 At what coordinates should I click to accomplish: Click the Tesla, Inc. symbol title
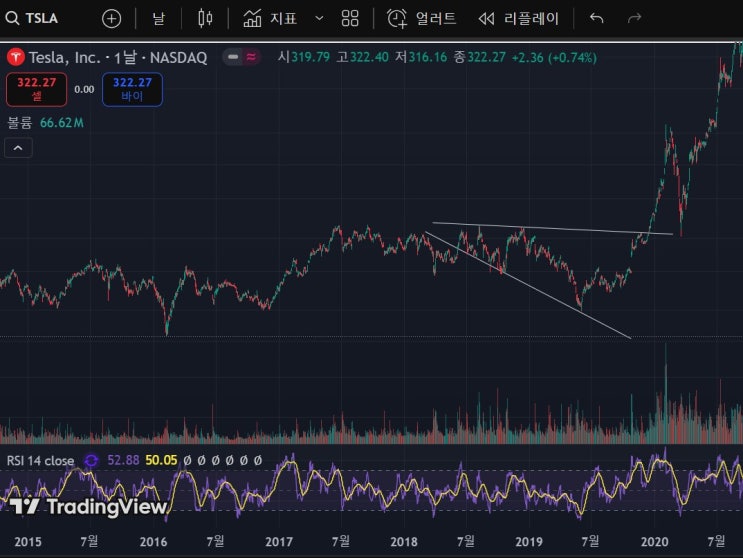click(118, 58)
